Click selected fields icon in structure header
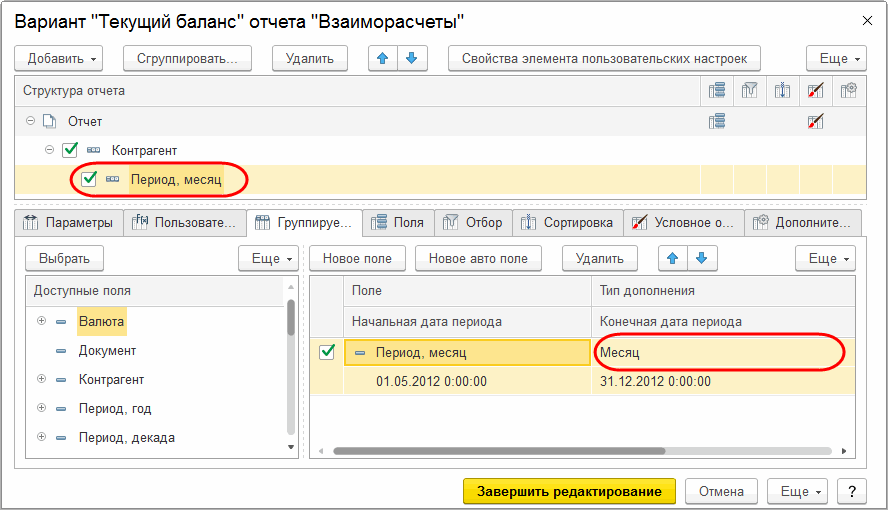 click(x=717, y=91)
